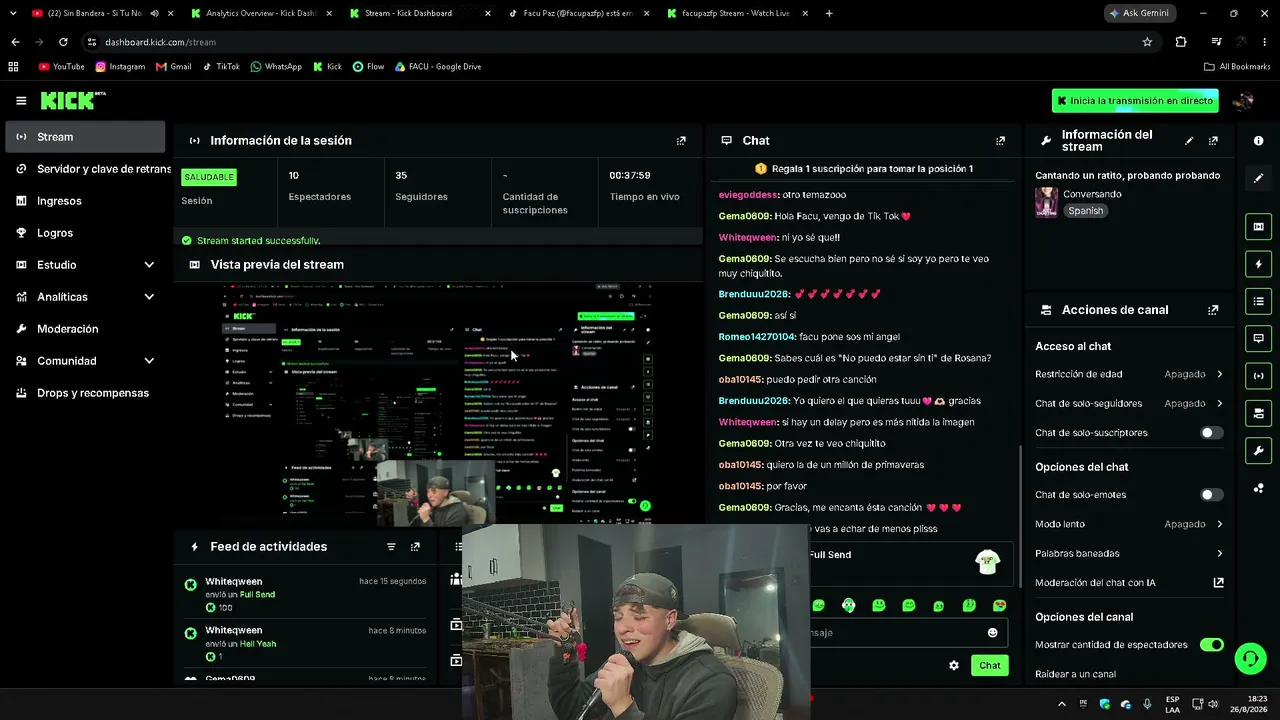Open the taskbar clock and date
Screen dimensions: 1280x720
click(x=1249, y=704)
